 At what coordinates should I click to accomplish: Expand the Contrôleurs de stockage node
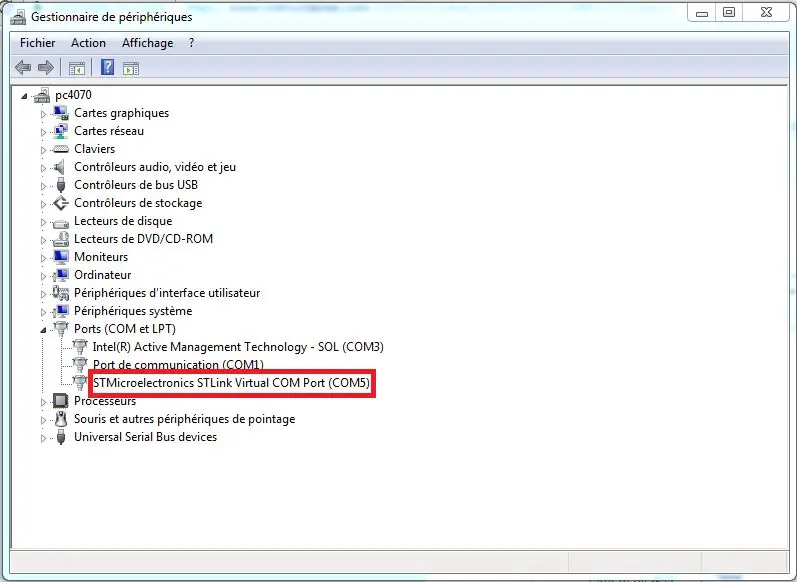pos(43,204)
